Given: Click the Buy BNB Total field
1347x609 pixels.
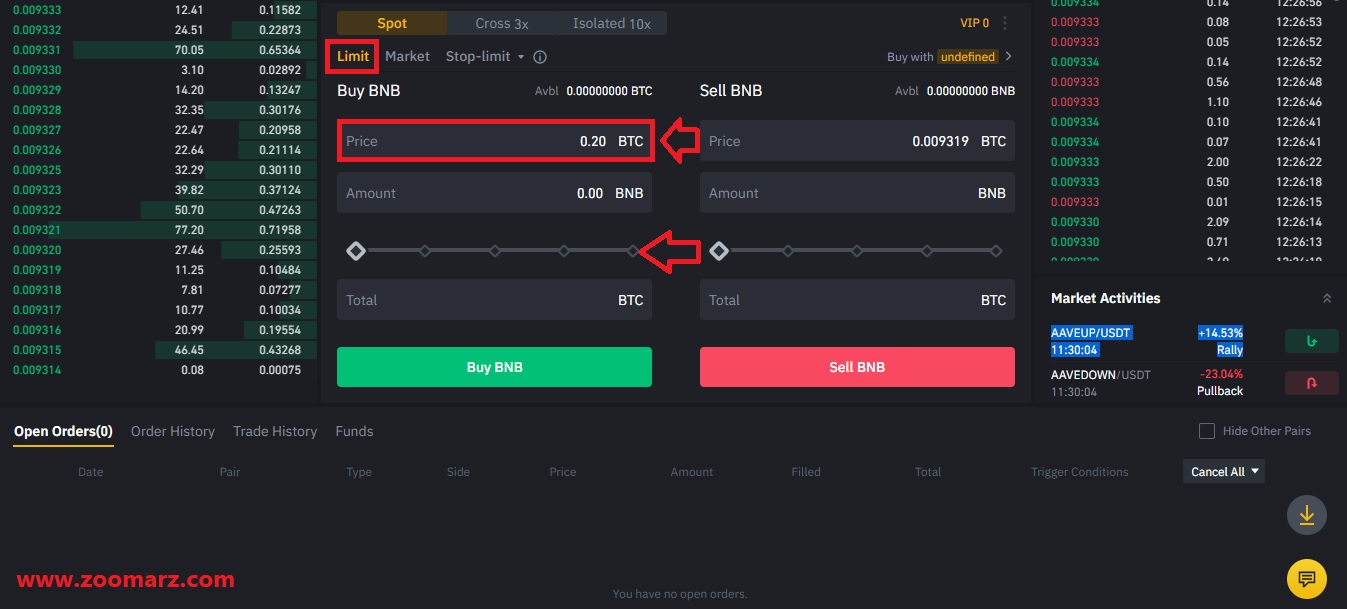Looking at the screenshot, I should click(x=494, y=300).
